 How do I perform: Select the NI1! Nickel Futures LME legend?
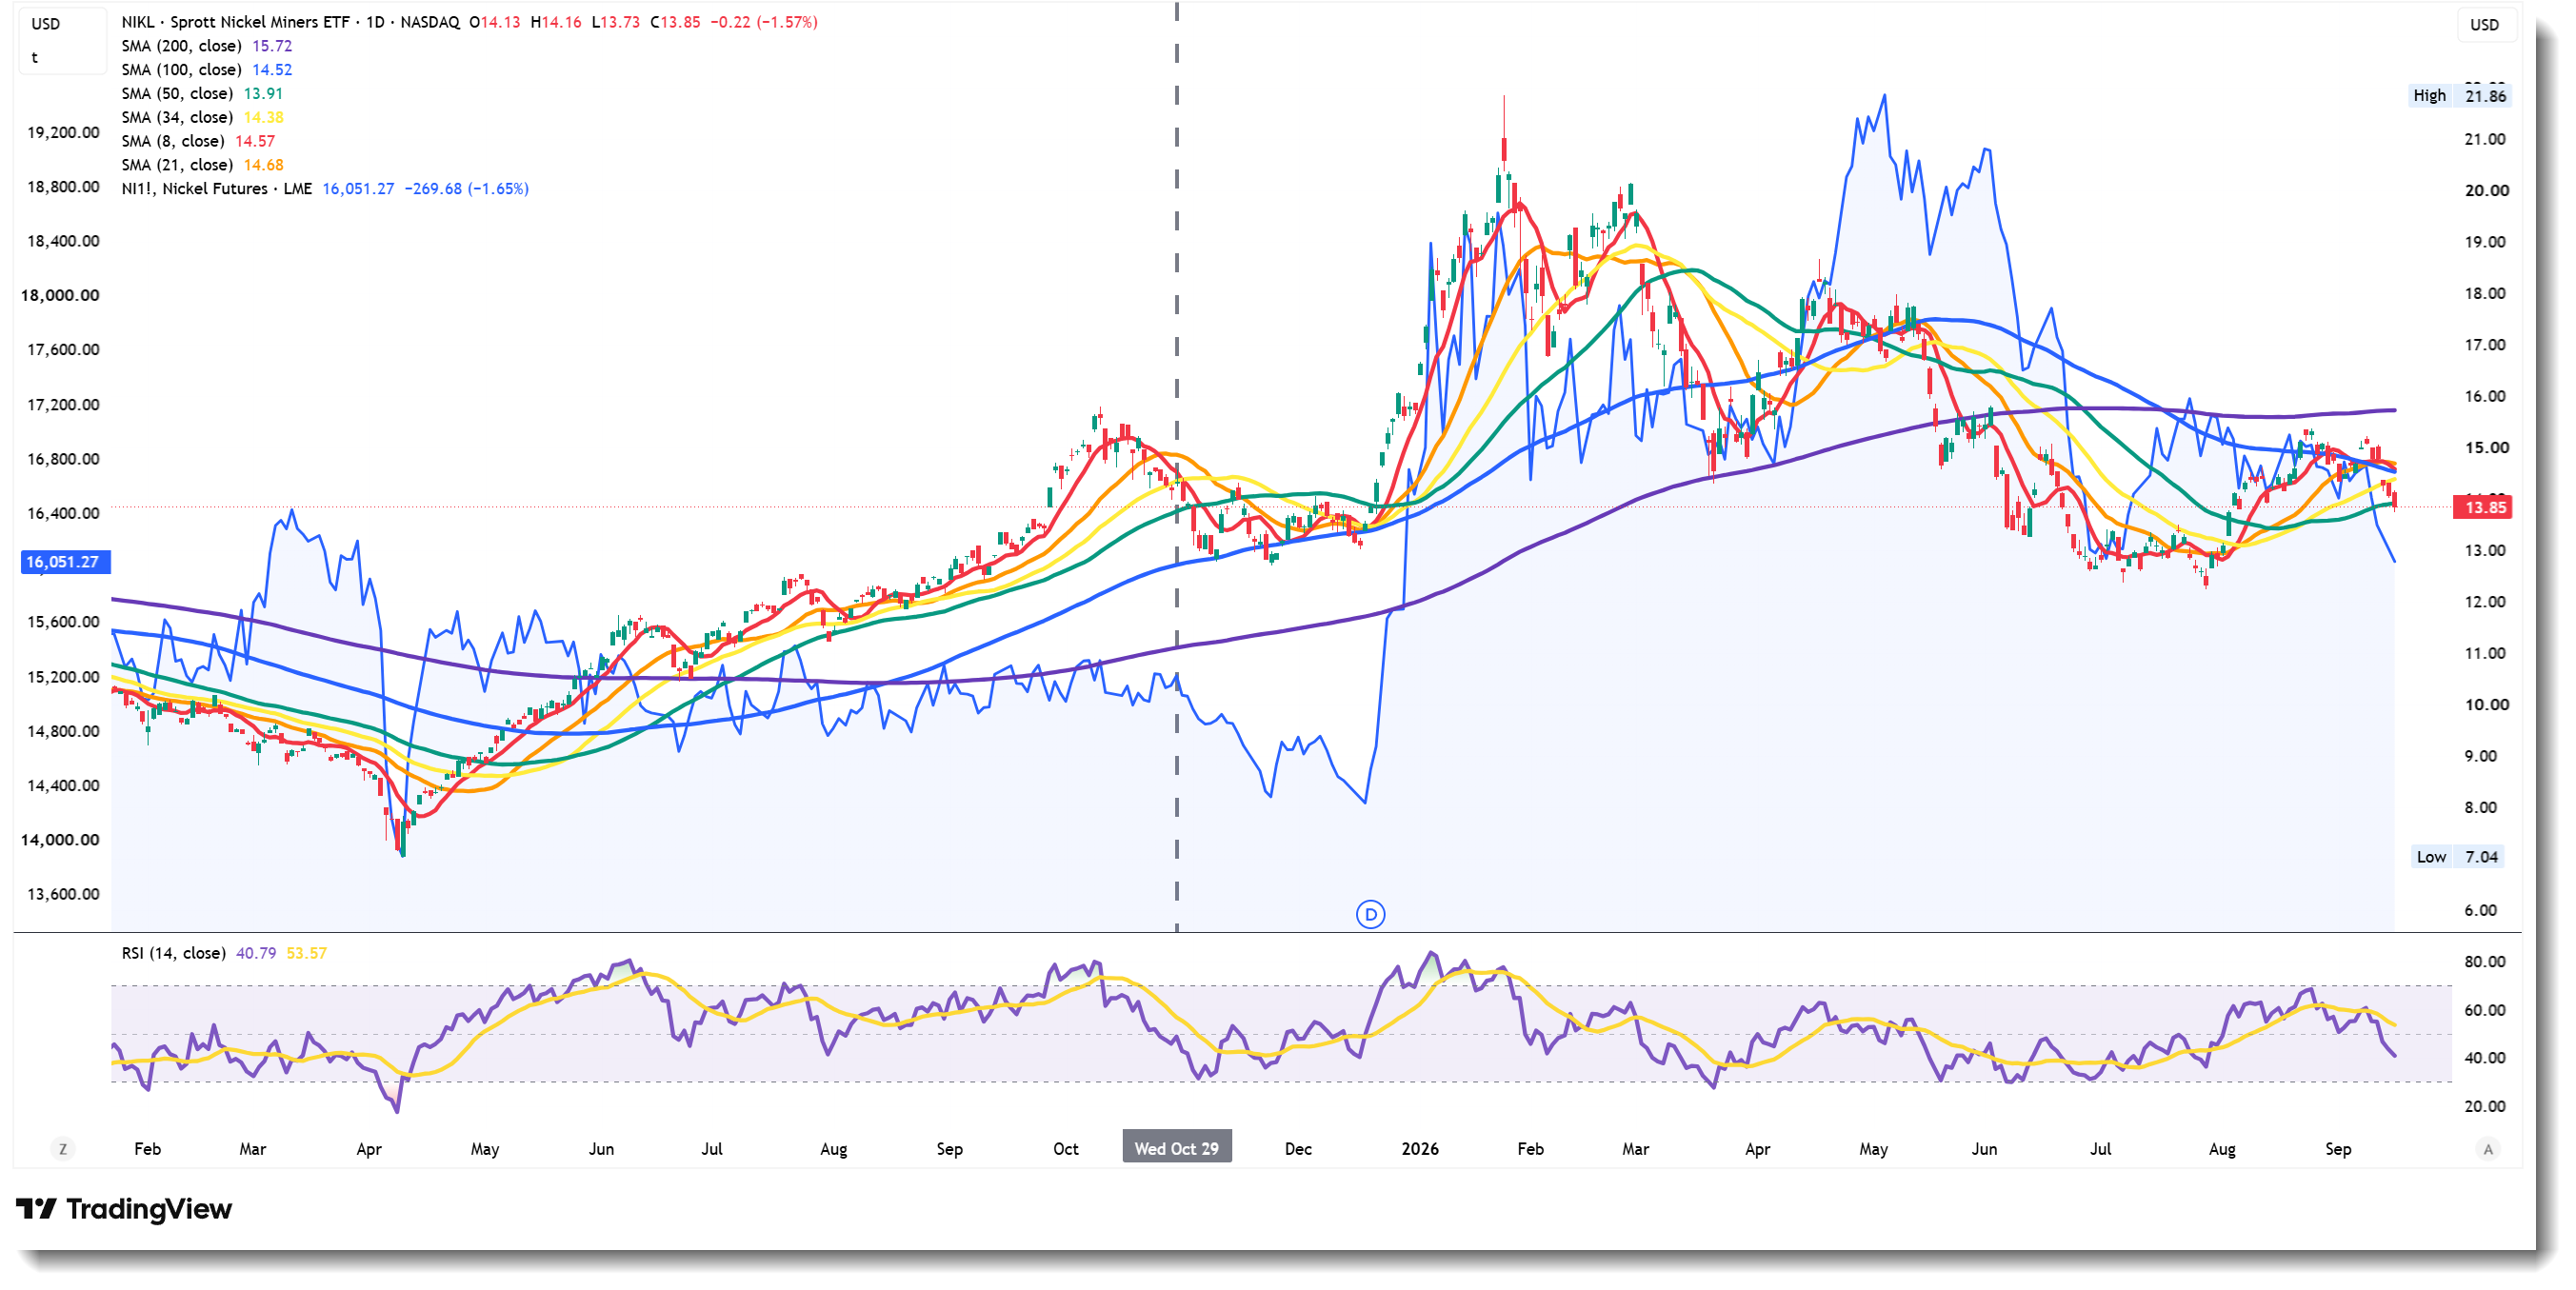pyautogui.click(x=216, y=189)
